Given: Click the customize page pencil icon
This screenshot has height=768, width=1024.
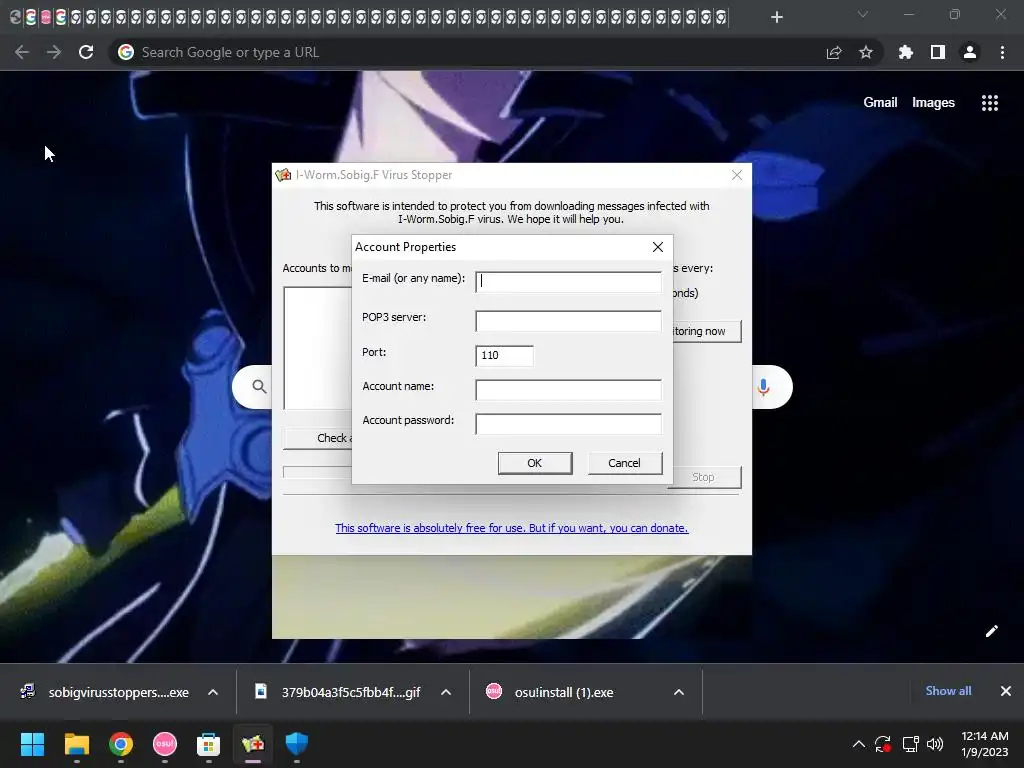Looking at the screenshot, I should tap(991, 631).
